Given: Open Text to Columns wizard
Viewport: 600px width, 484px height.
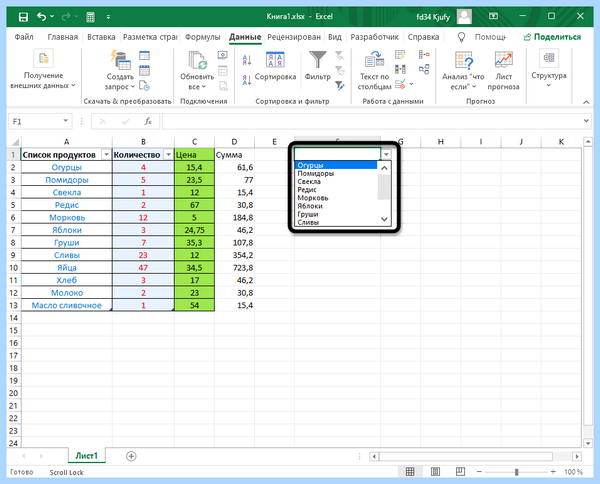Looking at the screenshot, I should click(x=374, y=71).
